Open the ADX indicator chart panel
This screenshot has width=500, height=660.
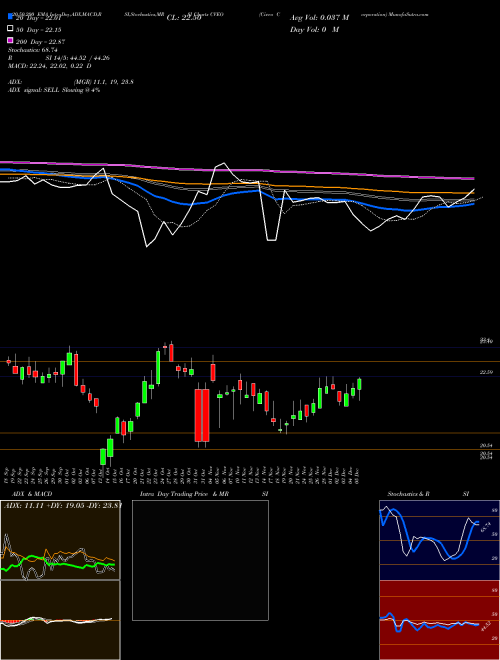[60, 540]
